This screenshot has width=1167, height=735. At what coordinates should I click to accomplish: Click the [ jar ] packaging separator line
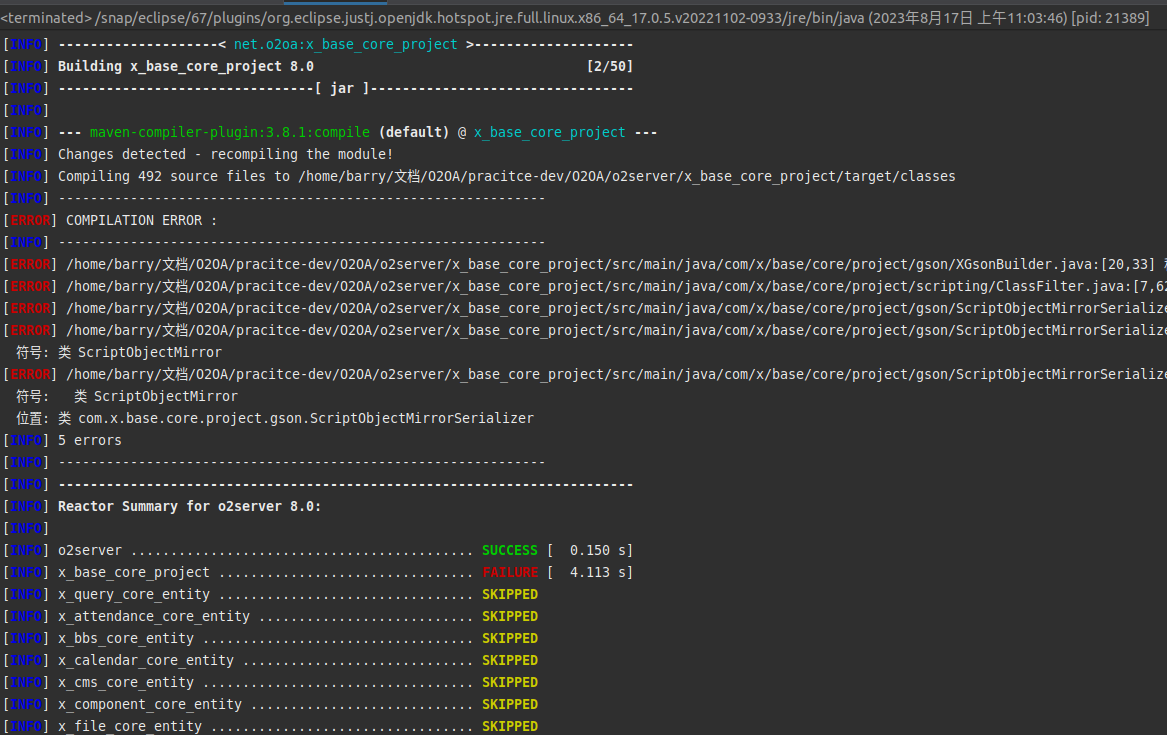coord(342,88)
